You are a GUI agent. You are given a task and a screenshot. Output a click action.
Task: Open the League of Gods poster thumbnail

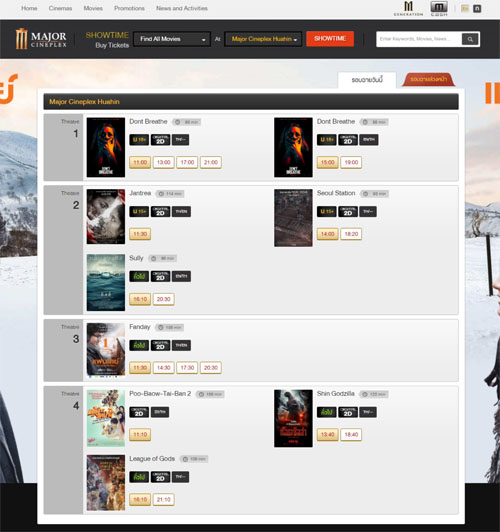(x=106, y=482)
